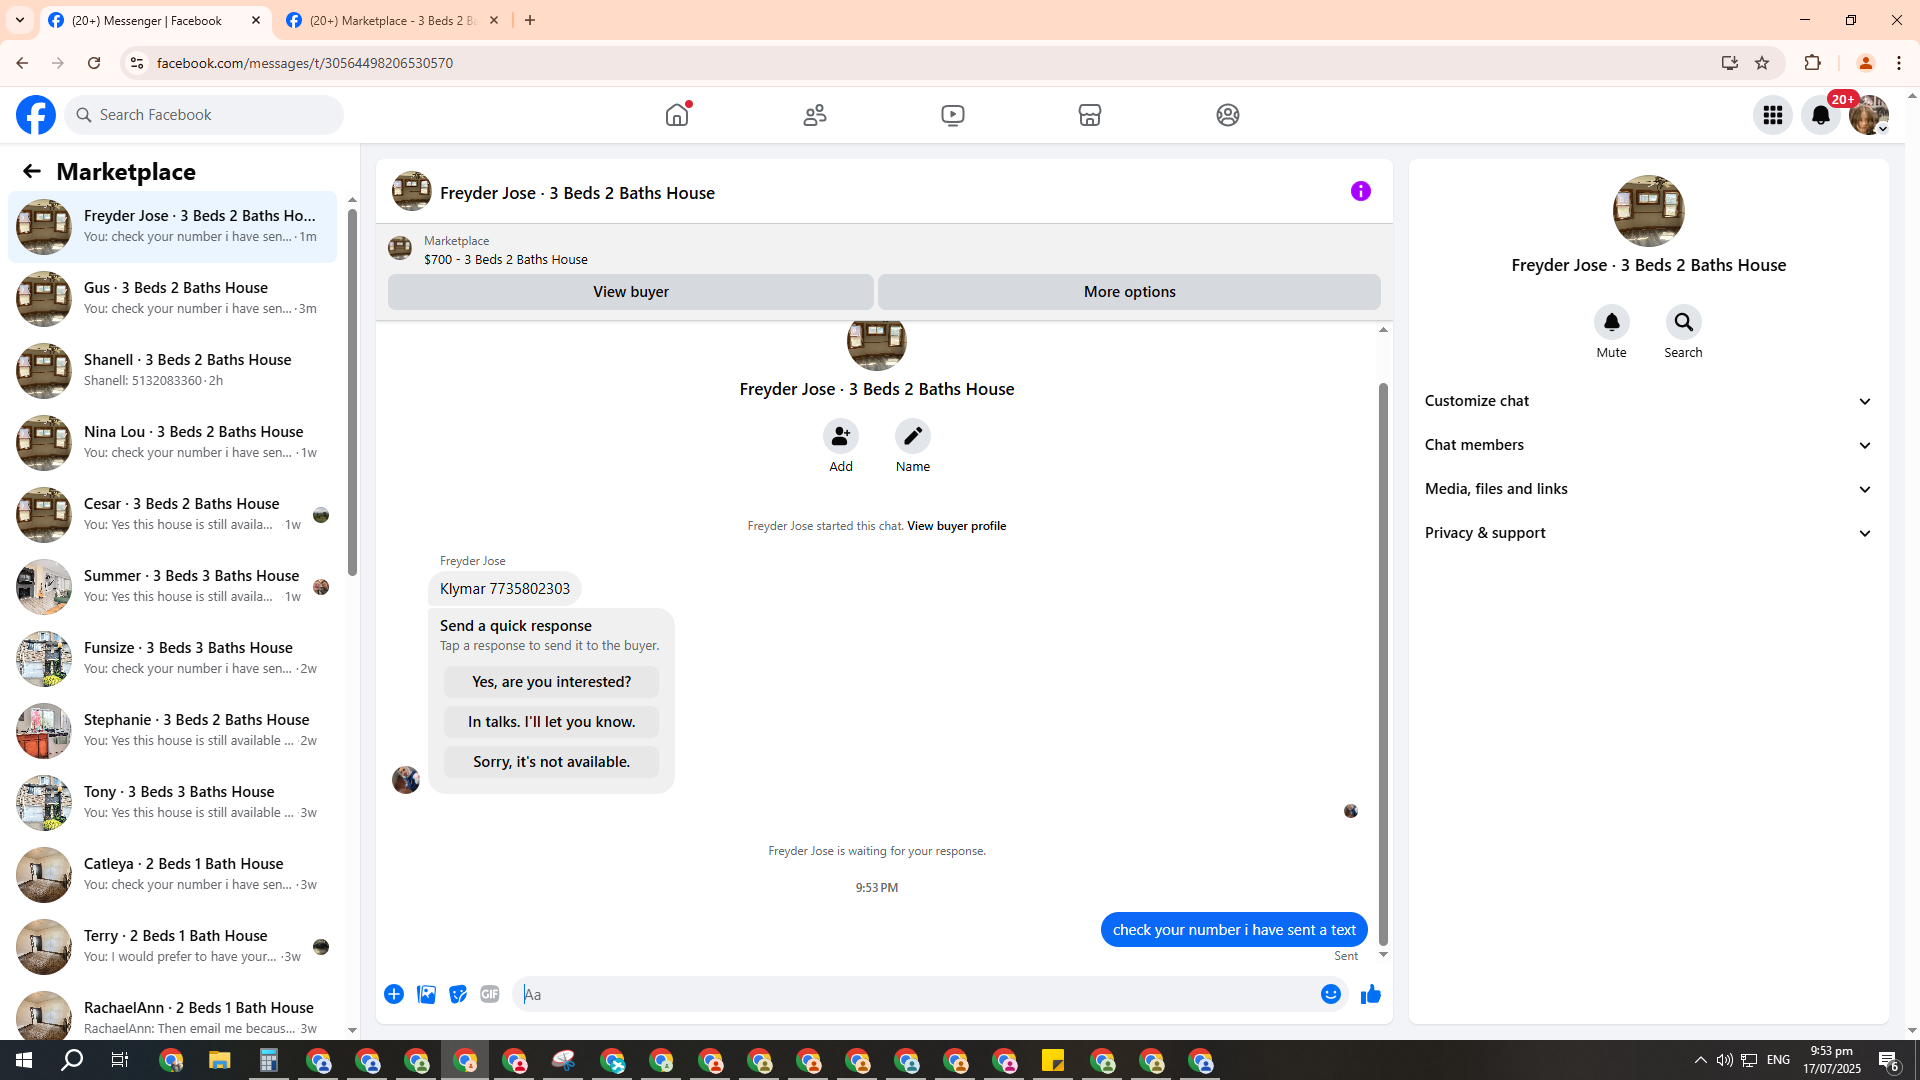Open the browser Extensions icon

1813,63
